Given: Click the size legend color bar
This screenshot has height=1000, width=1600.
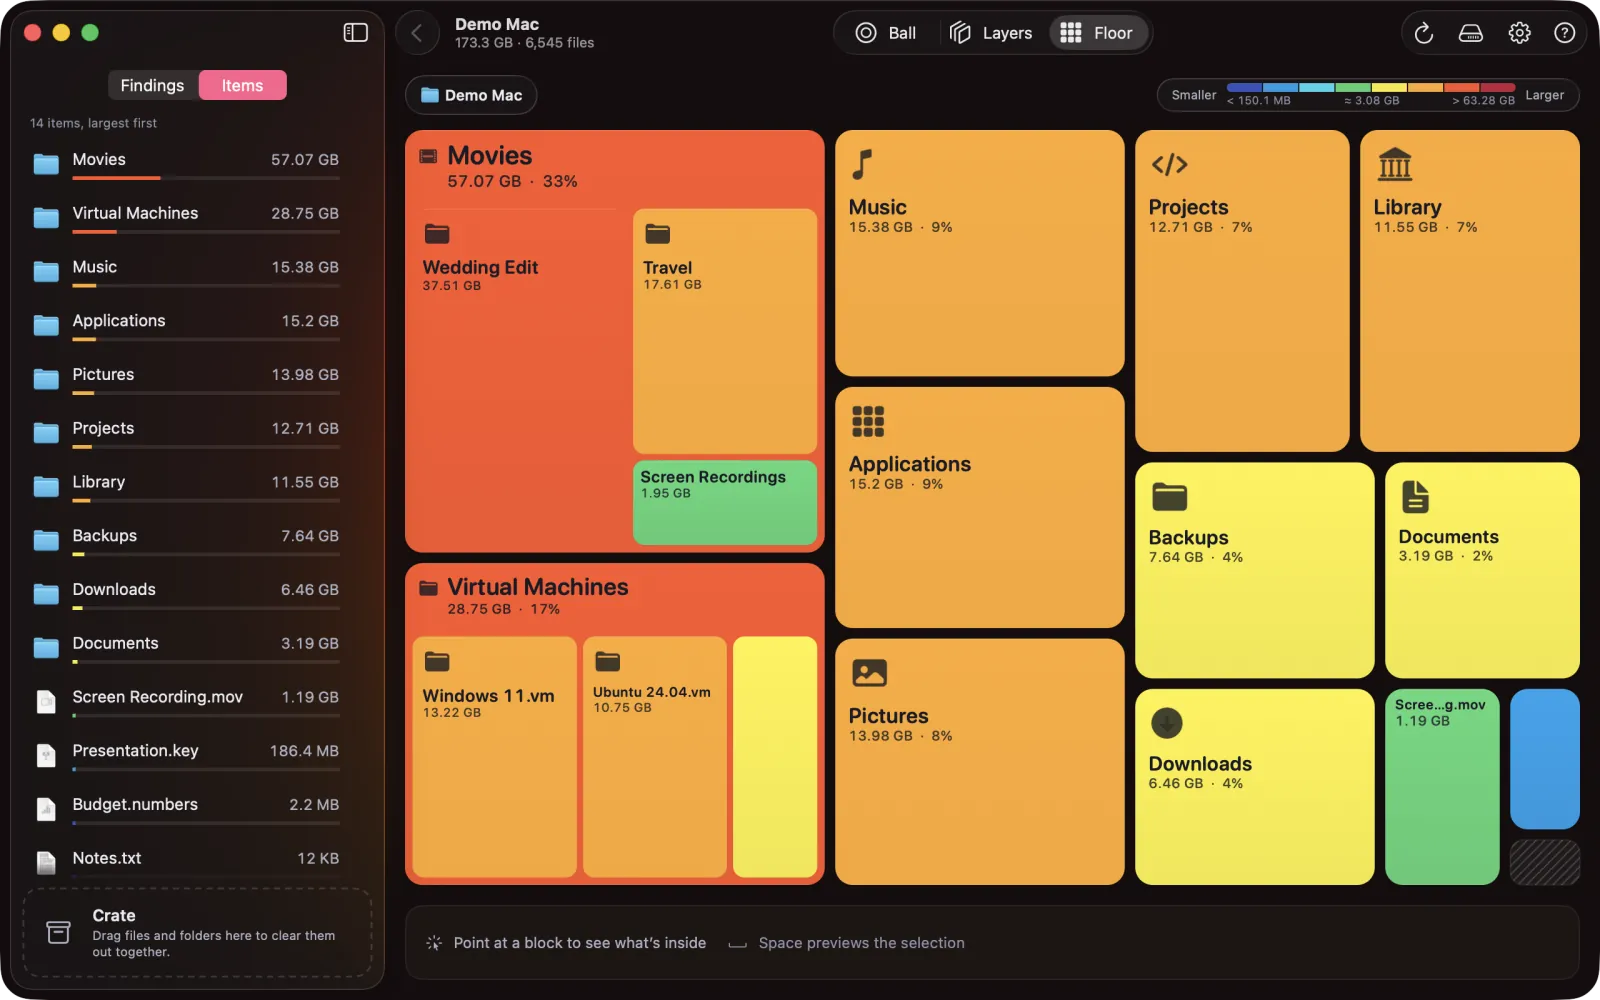Looking at the screenshot, I should click(x=1370, y=88).
